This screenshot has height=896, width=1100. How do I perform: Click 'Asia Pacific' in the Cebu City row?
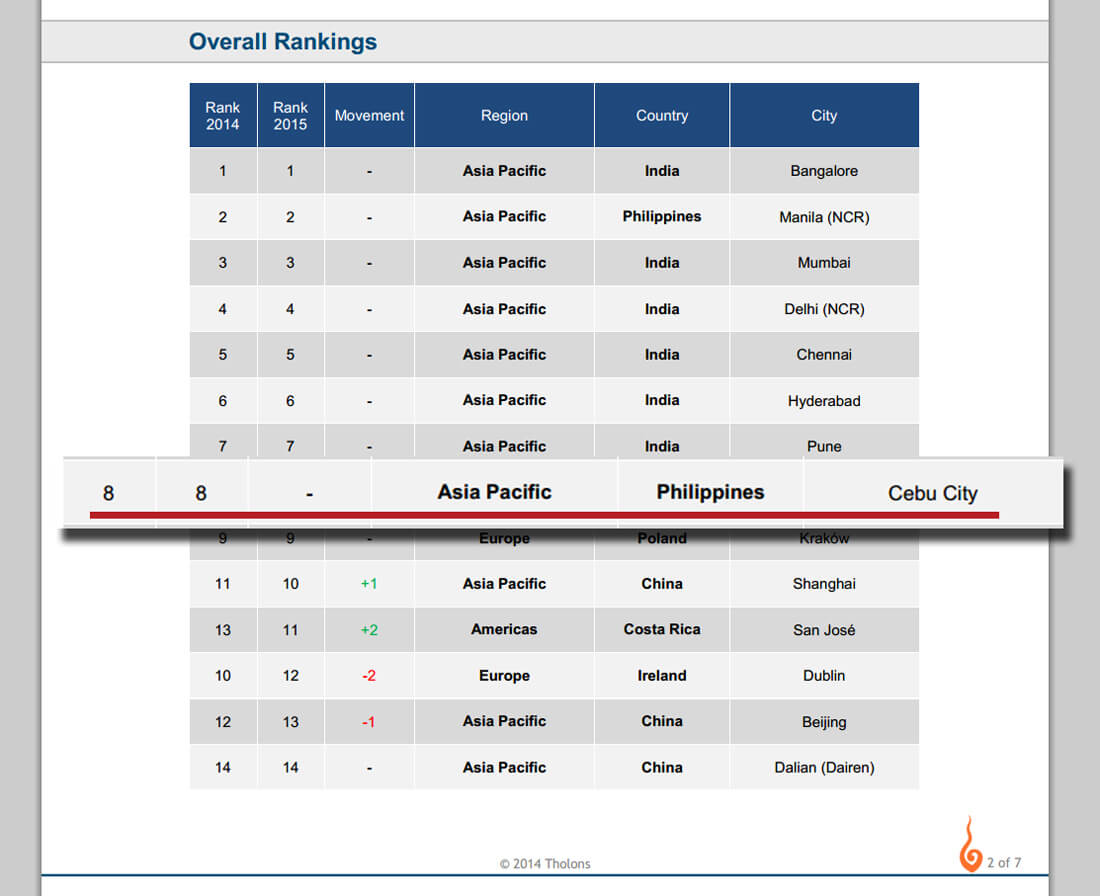point(495,492)
